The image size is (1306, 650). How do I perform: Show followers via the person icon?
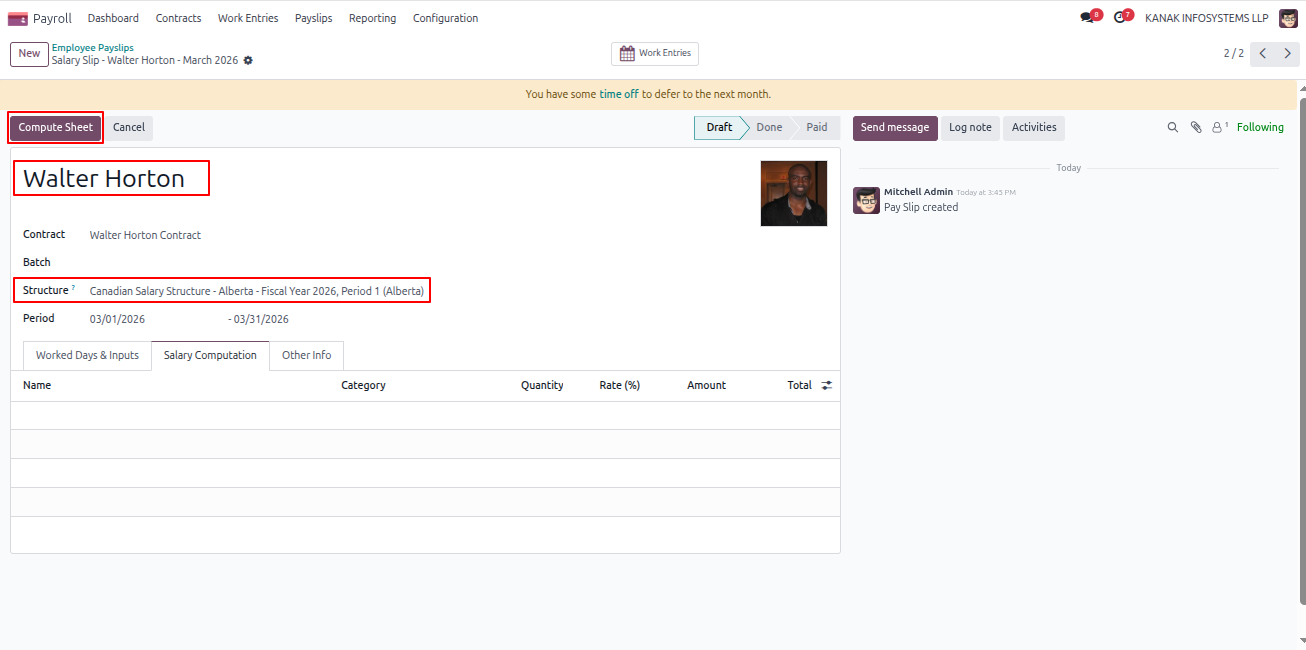pos(1219,128)
